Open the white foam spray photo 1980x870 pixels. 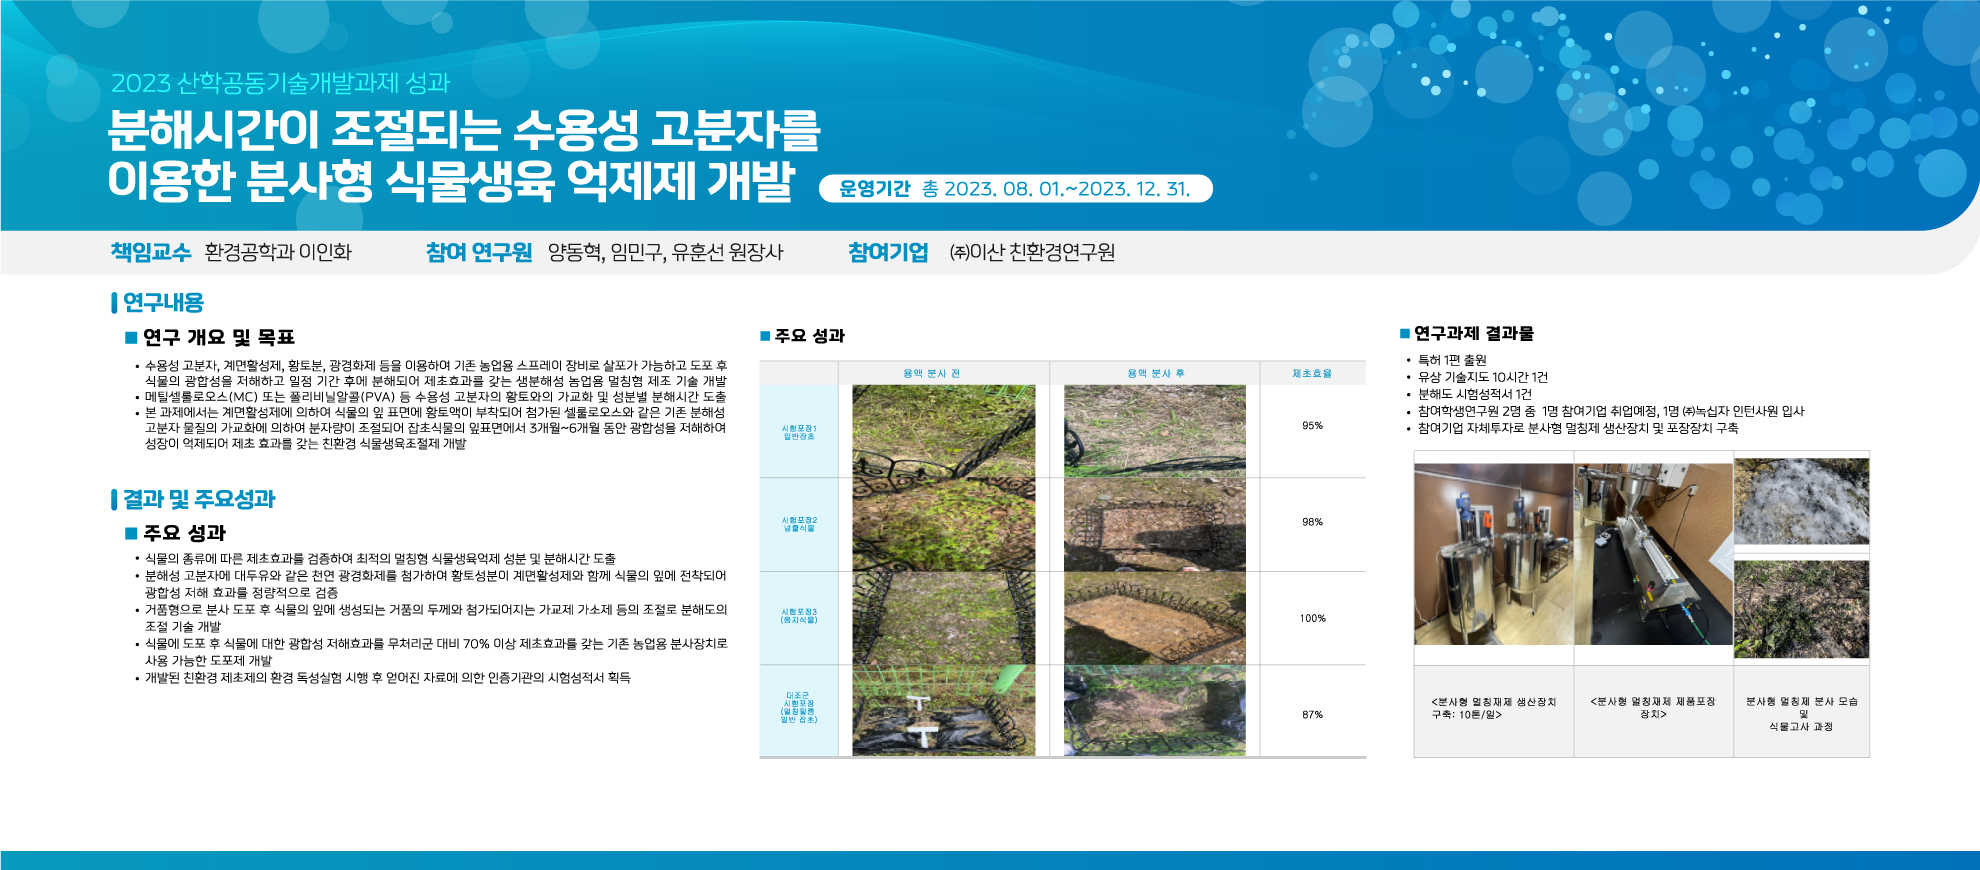click(1801, 501)
